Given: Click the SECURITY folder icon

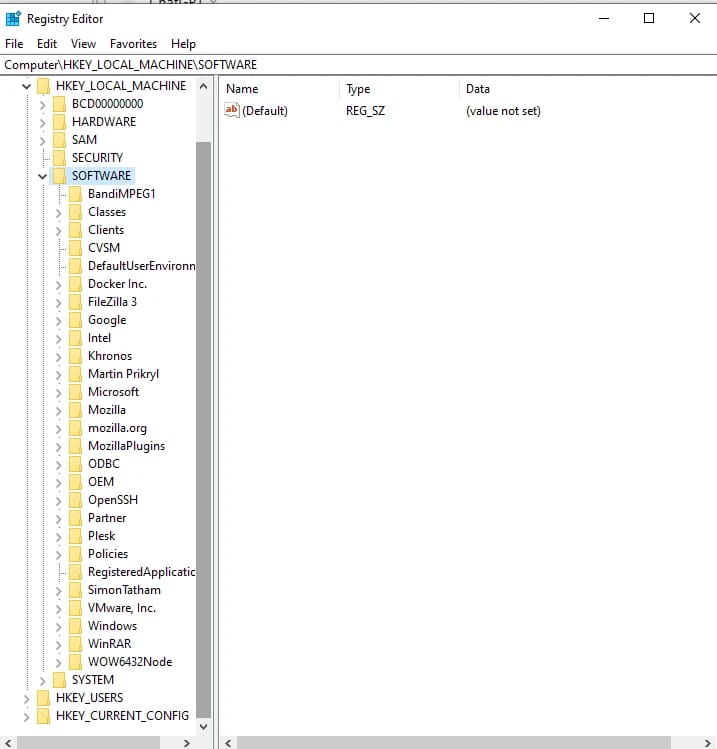Looking at the screenshot, I should point(59,158).
